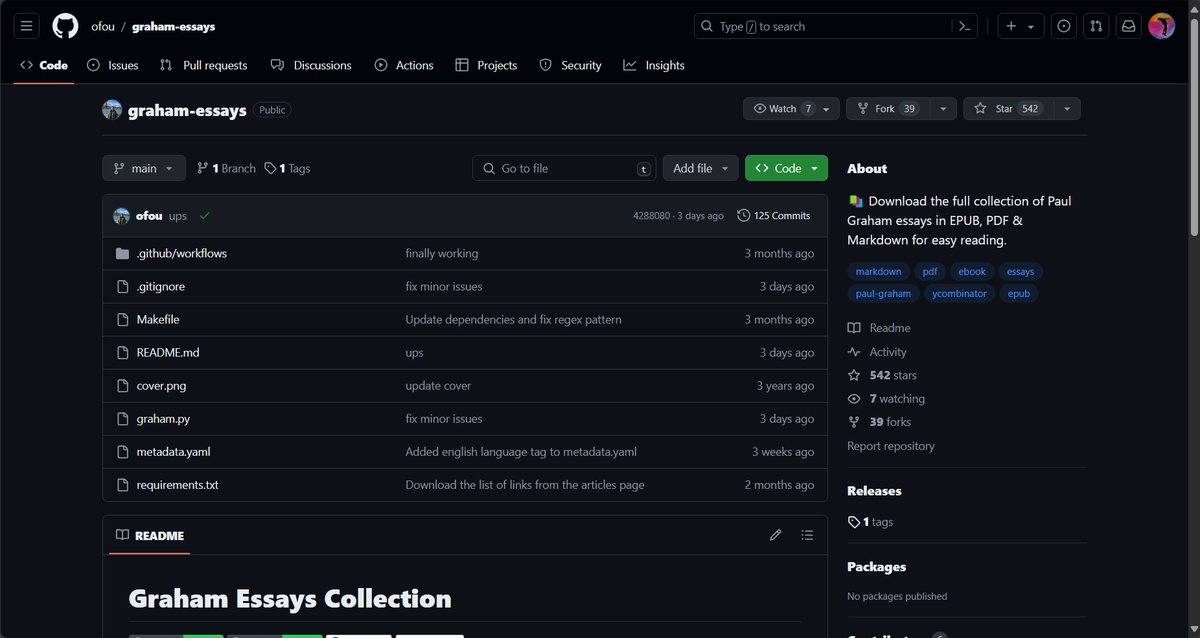
Task: Open the ofou owner link in breadcrumb
Action: pyautogui.click(x=104, y=27)
